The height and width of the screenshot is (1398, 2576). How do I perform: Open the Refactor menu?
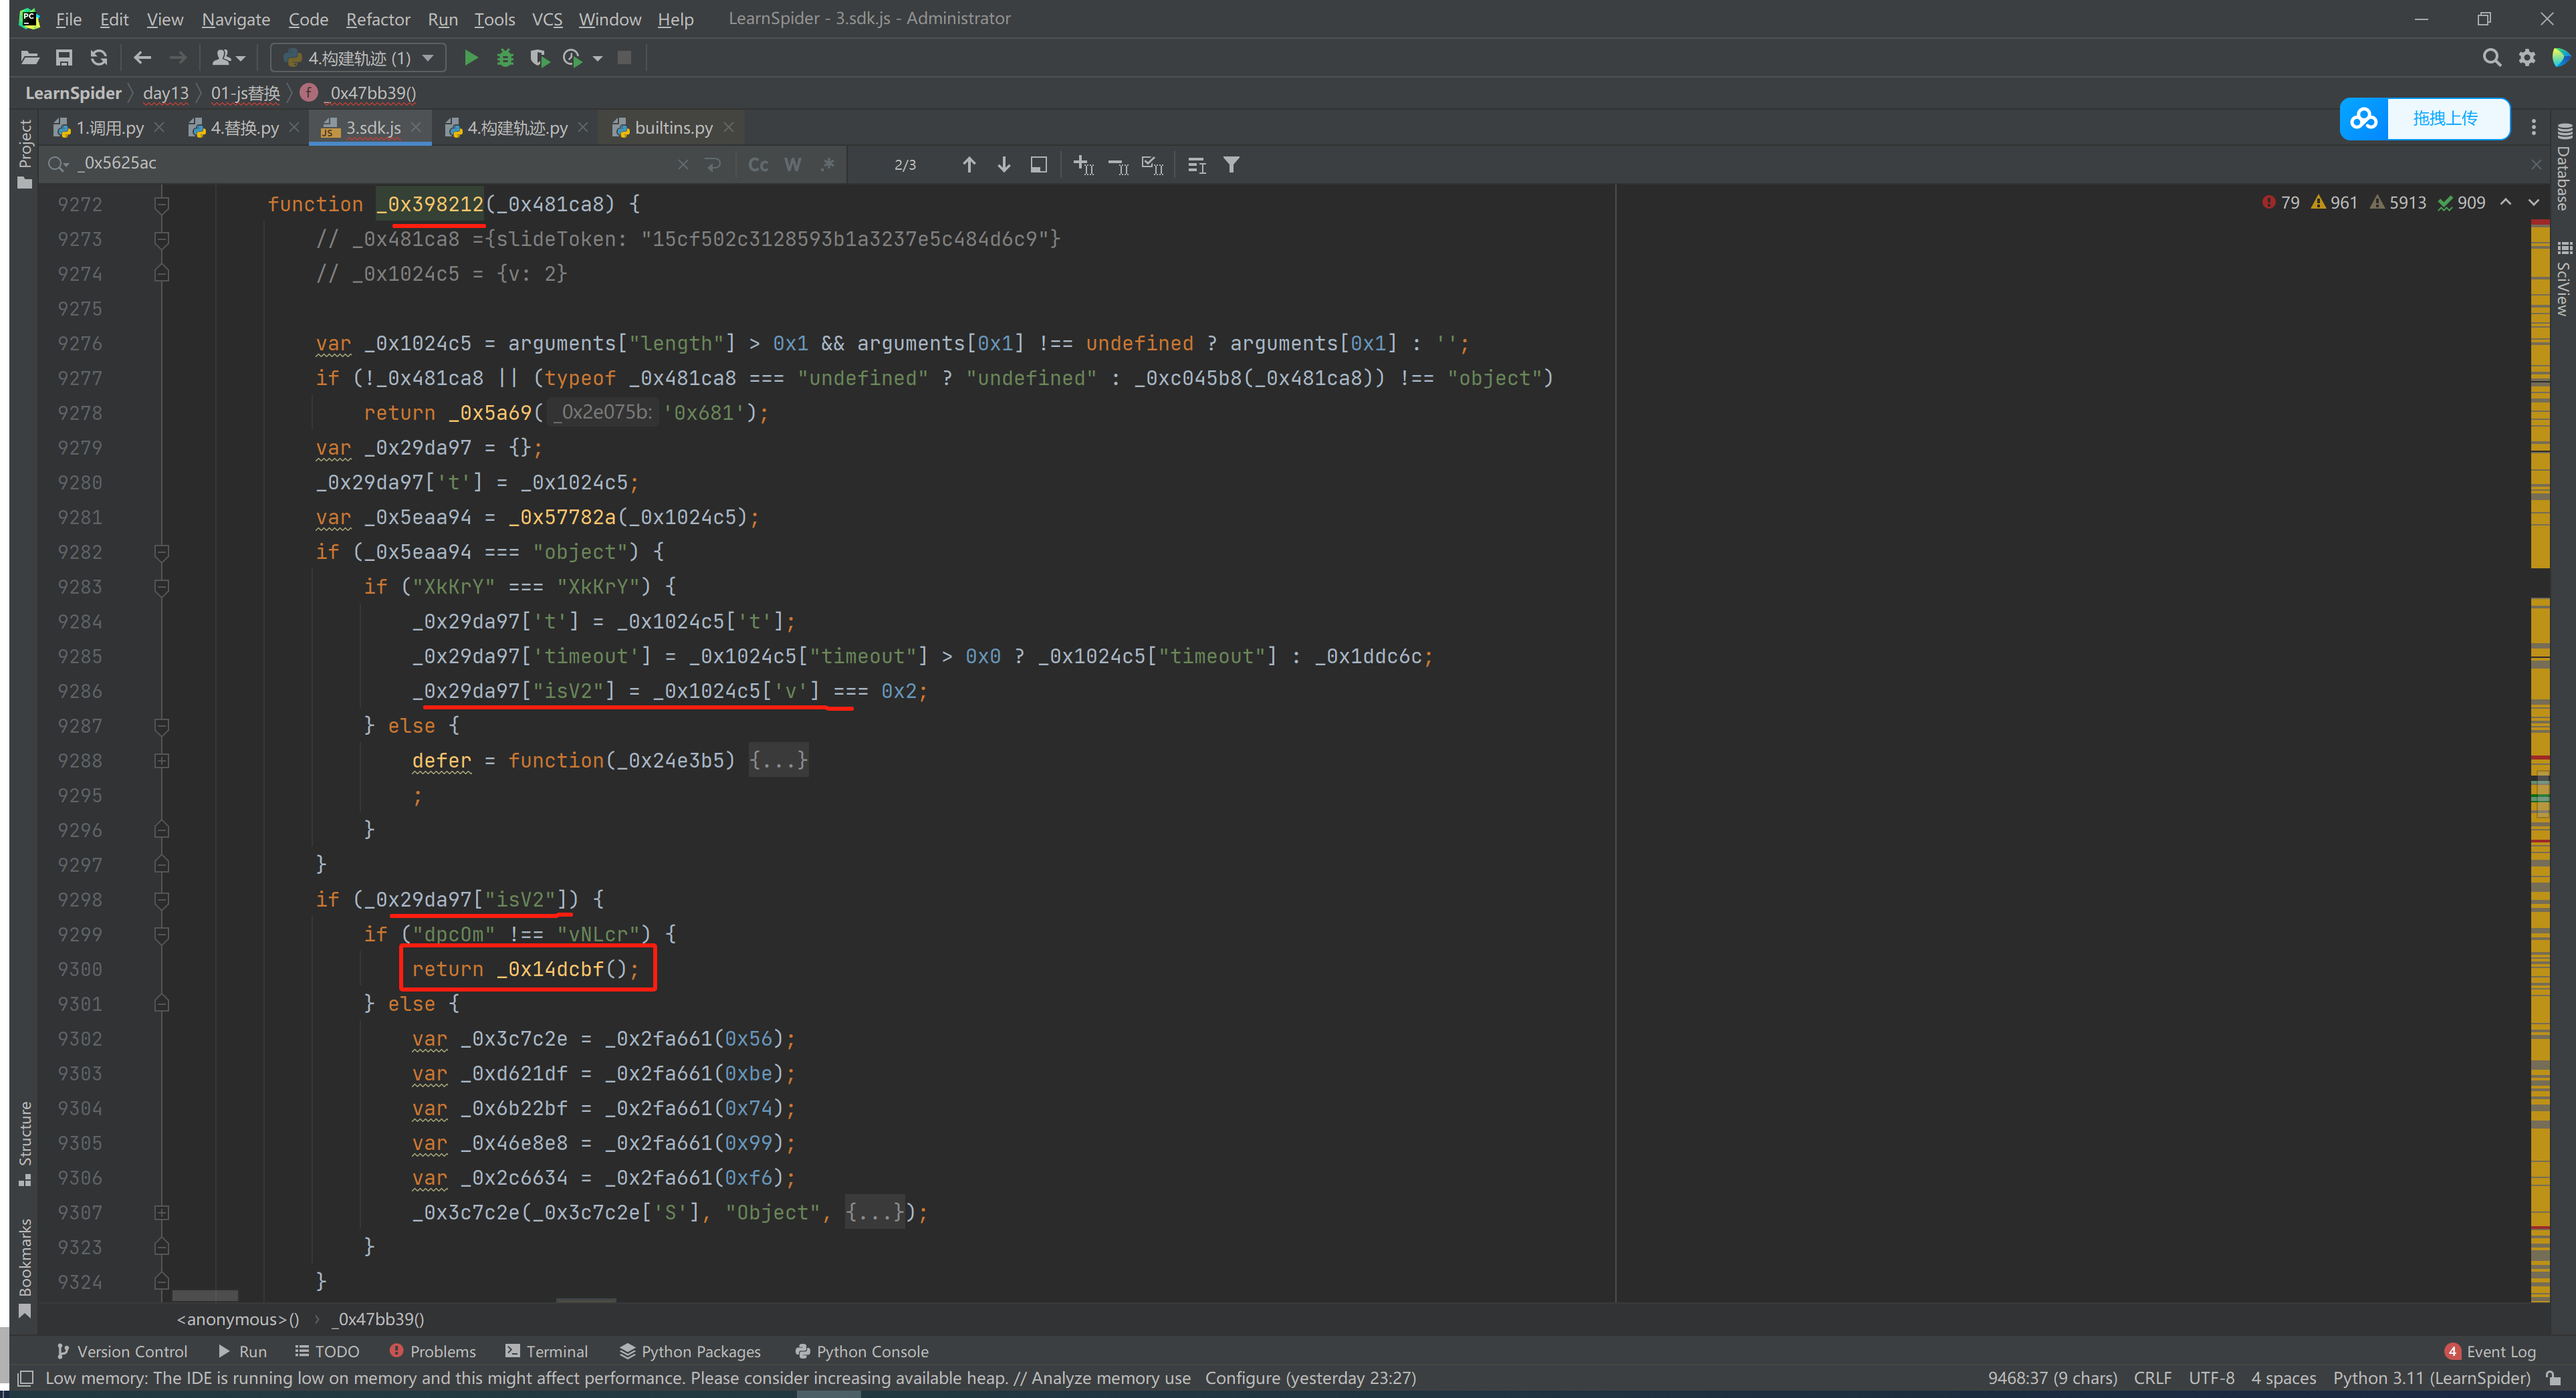coord(378,19)
